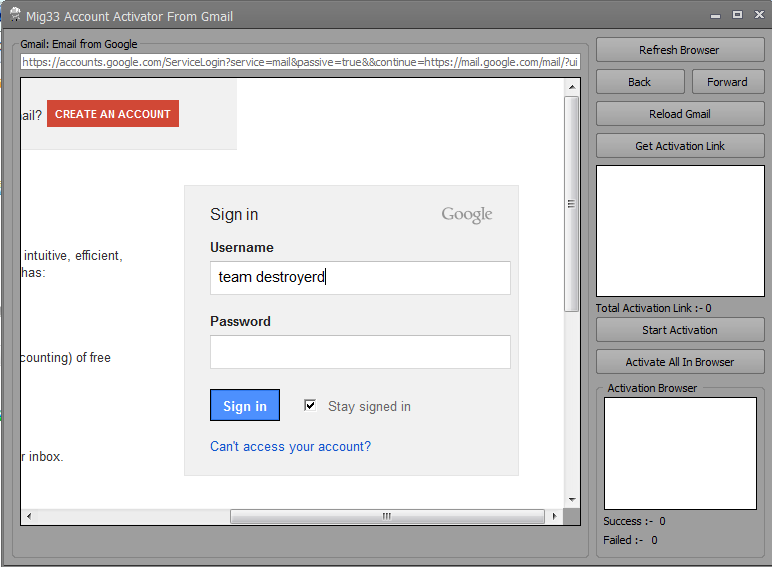Minimize the Mig33 Activator window
The width and height of the screenshot is (772, 567).
[x=715, y=15]
